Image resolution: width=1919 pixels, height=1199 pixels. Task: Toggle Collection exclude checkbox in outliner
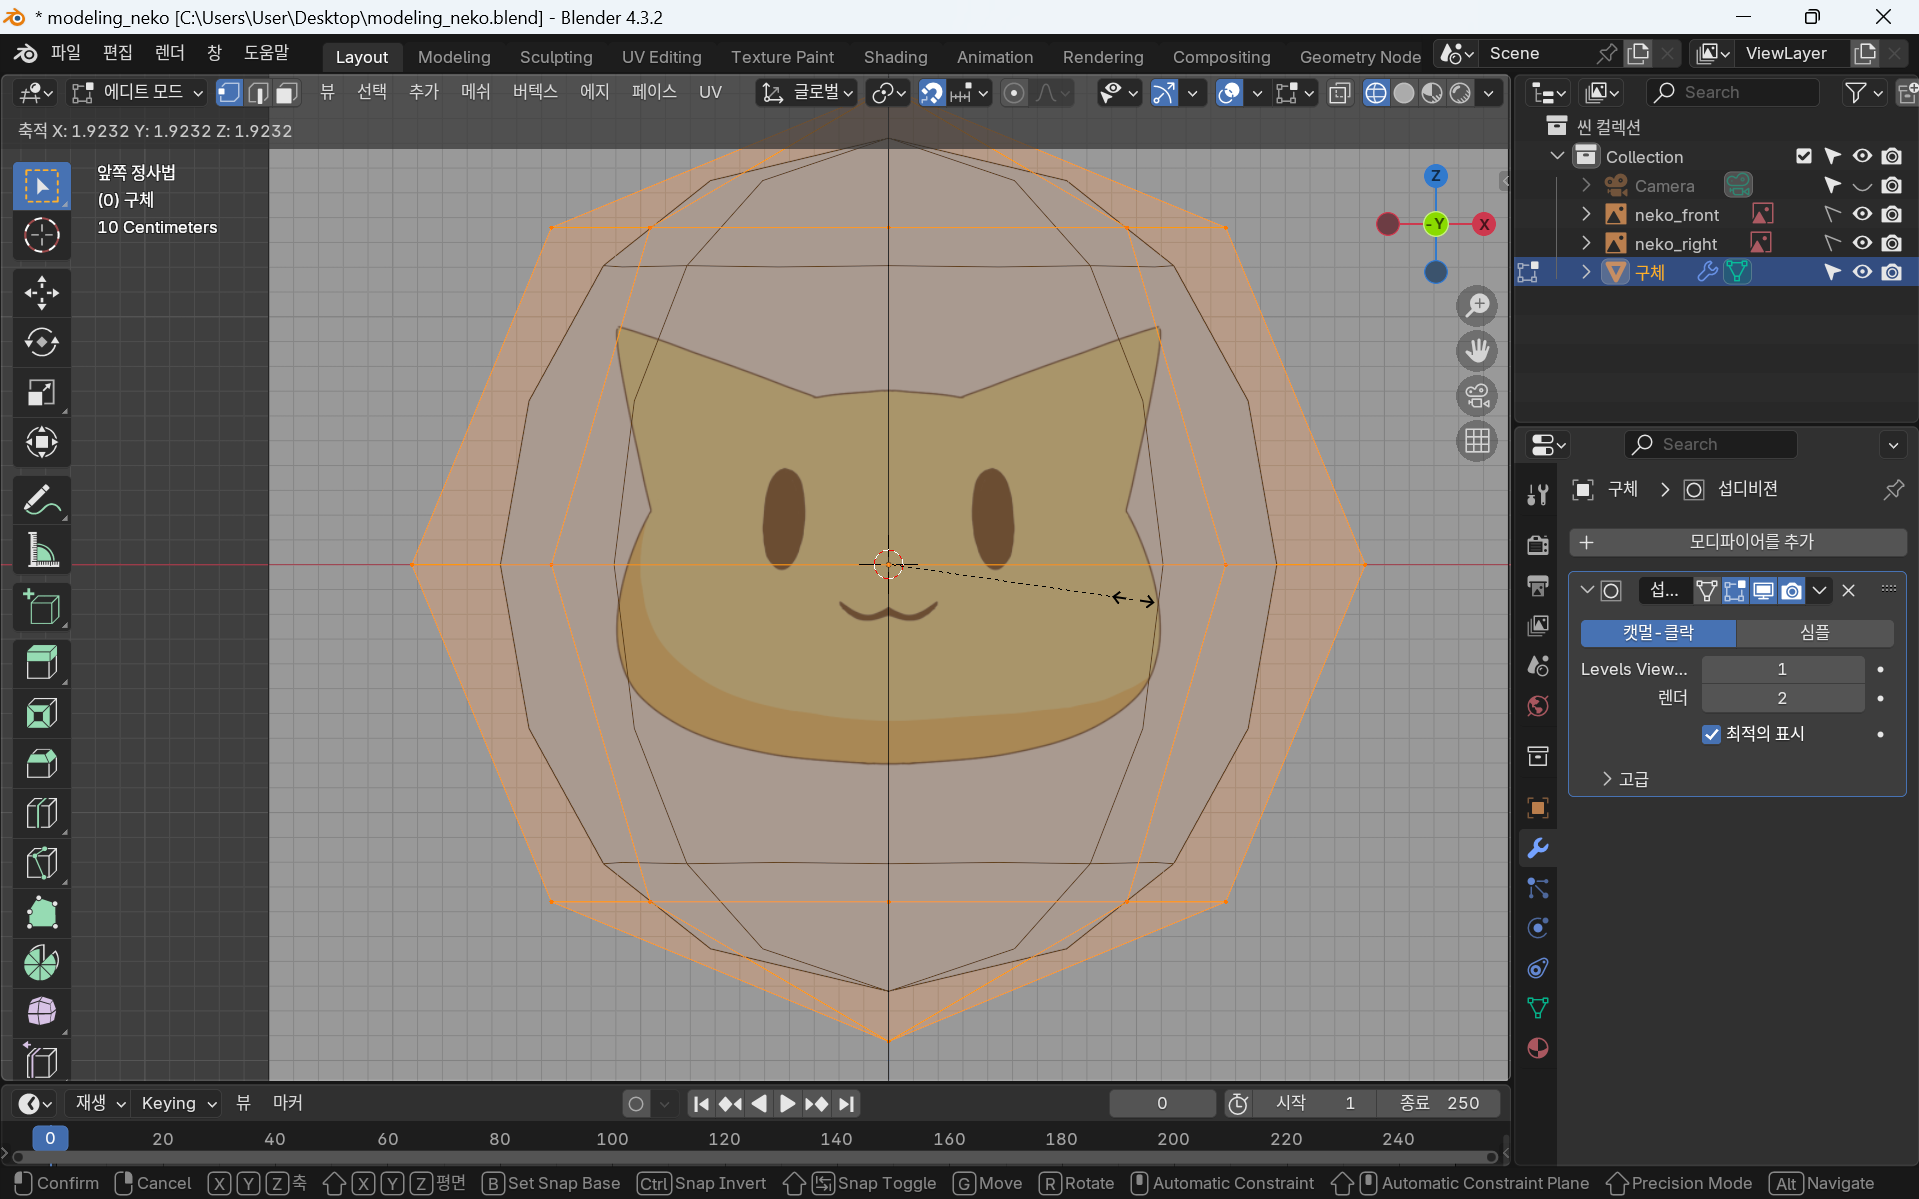tap(1803, 156)
